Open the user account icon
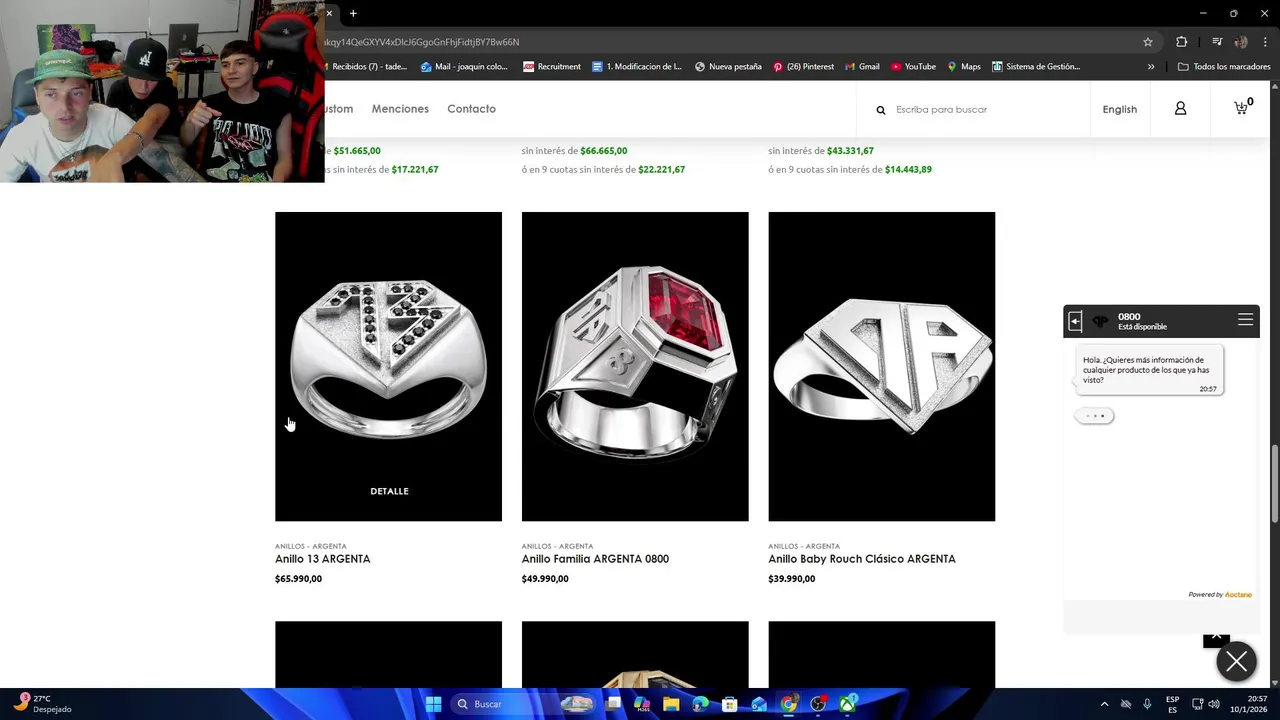Screen dimensions: 1280x720 [x=1180, y=109]
